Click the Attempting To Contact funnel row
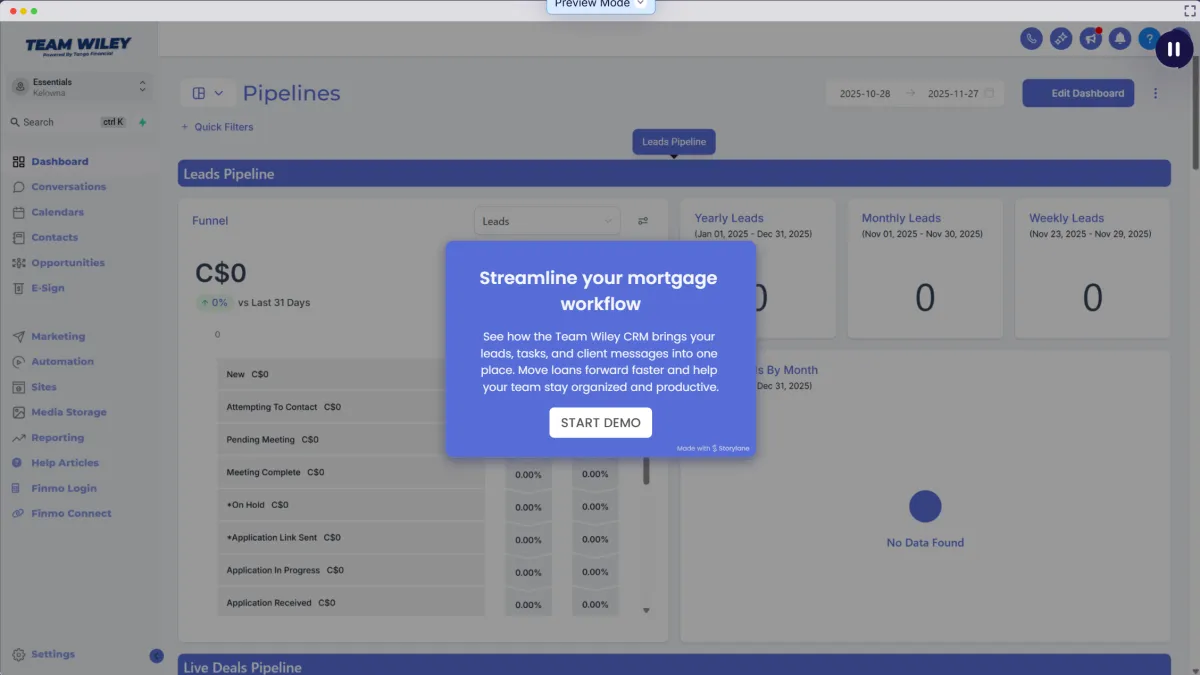1200x675 pixels. click(x=351, y=407)
